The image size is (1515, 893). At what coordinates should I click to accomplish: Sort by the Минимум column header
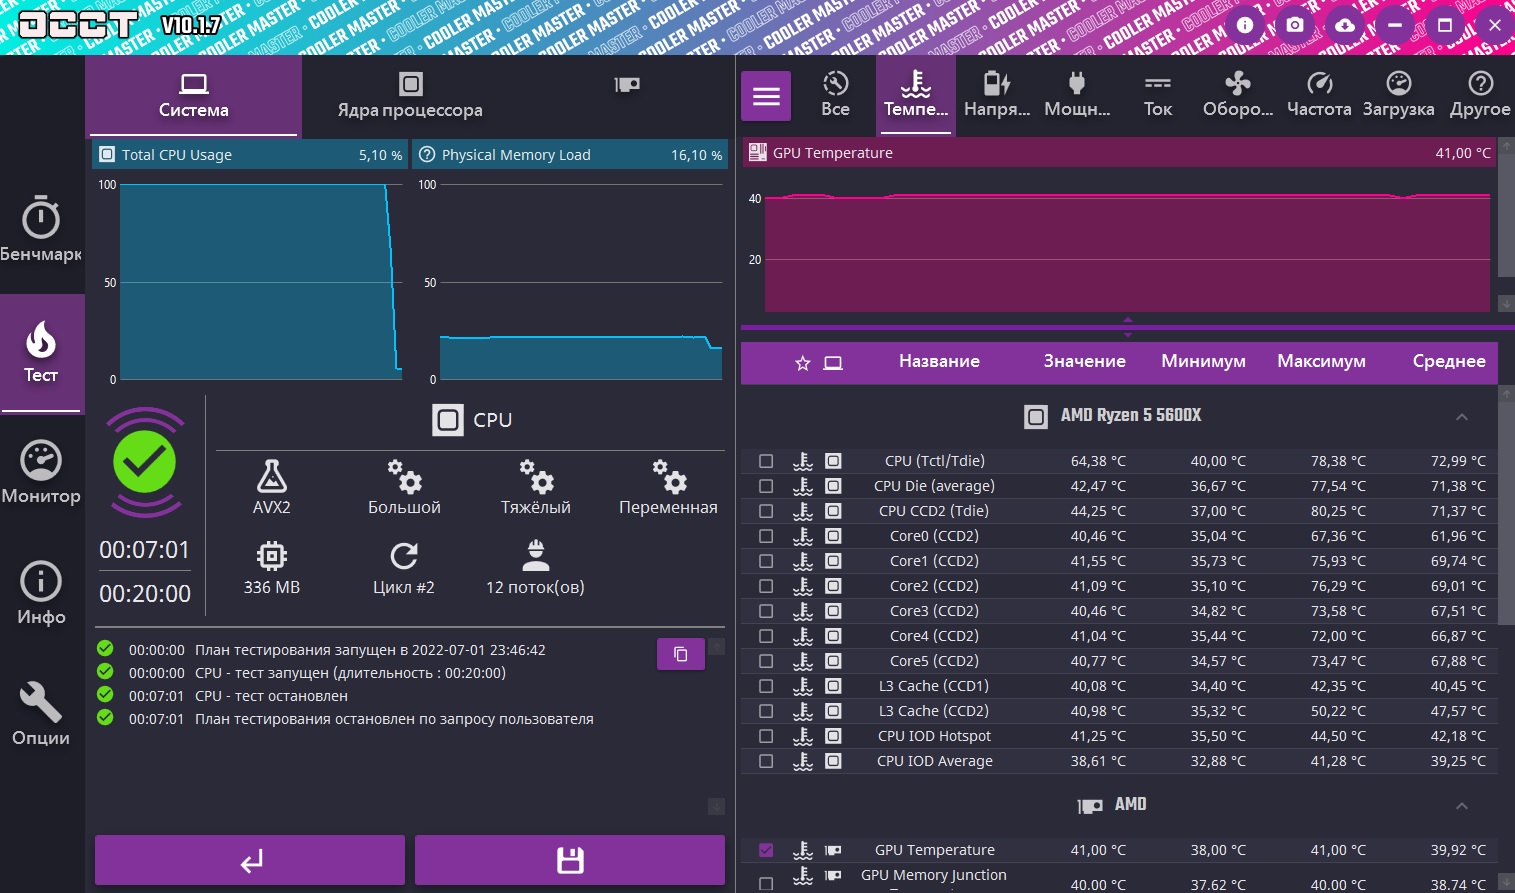click(x=1203, y=362)
